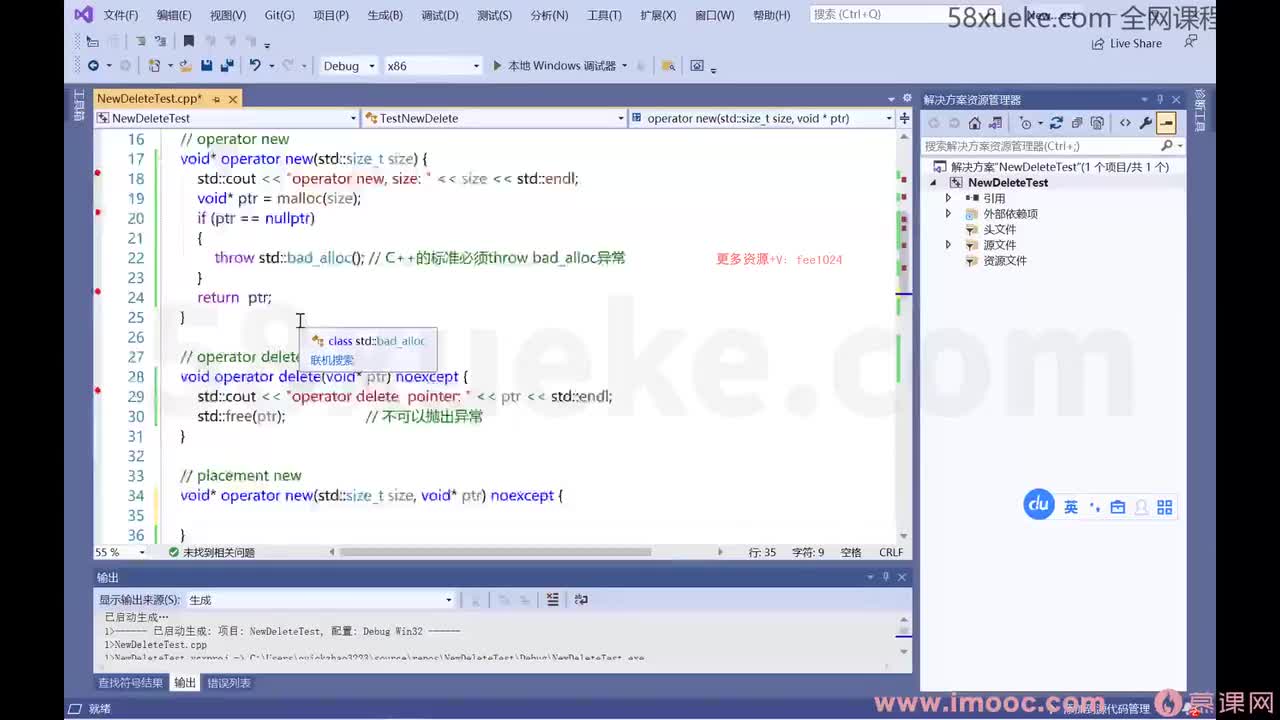Pin the NewDeleteTest.cpp tab

216,99
